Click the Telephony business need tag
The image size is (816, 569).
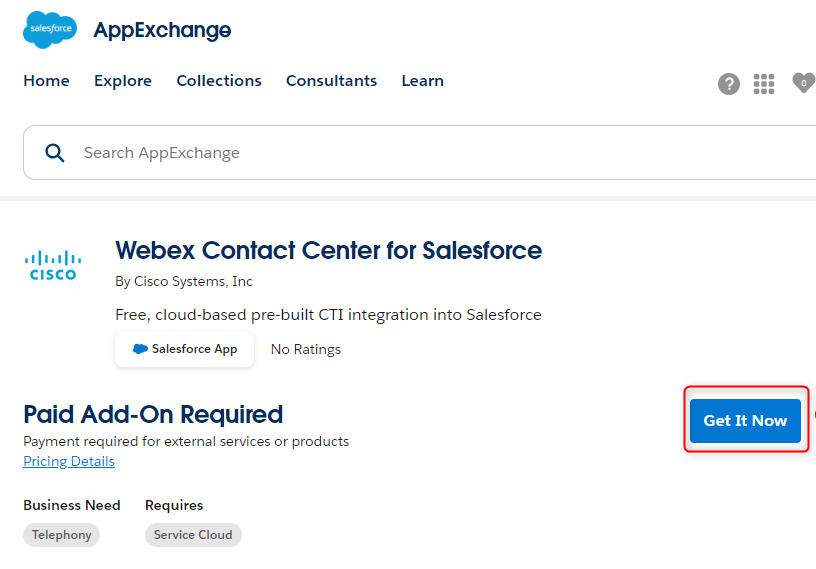click(61, 535)
